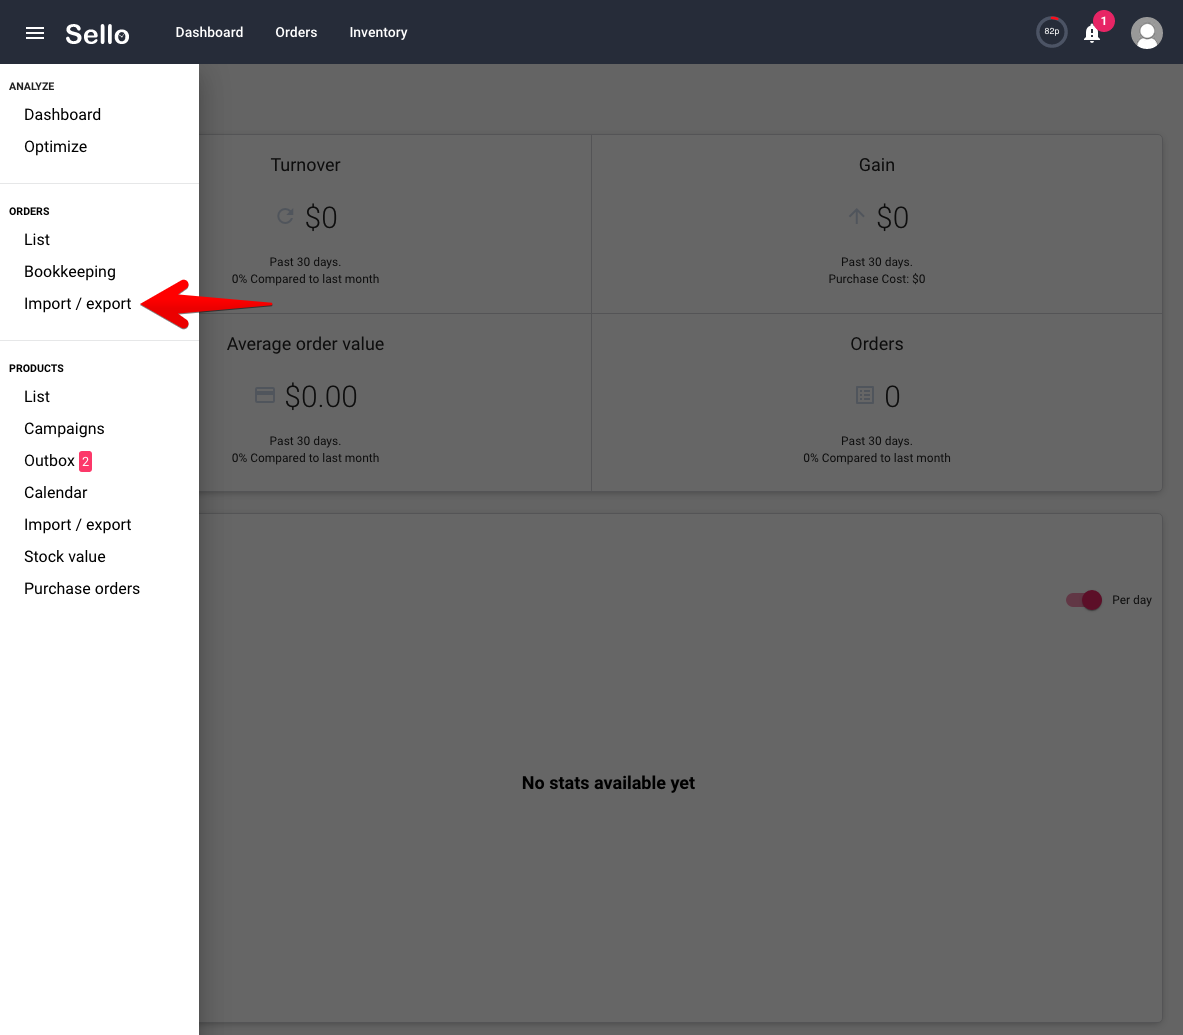Click the Per day label

pos(1132,600)
